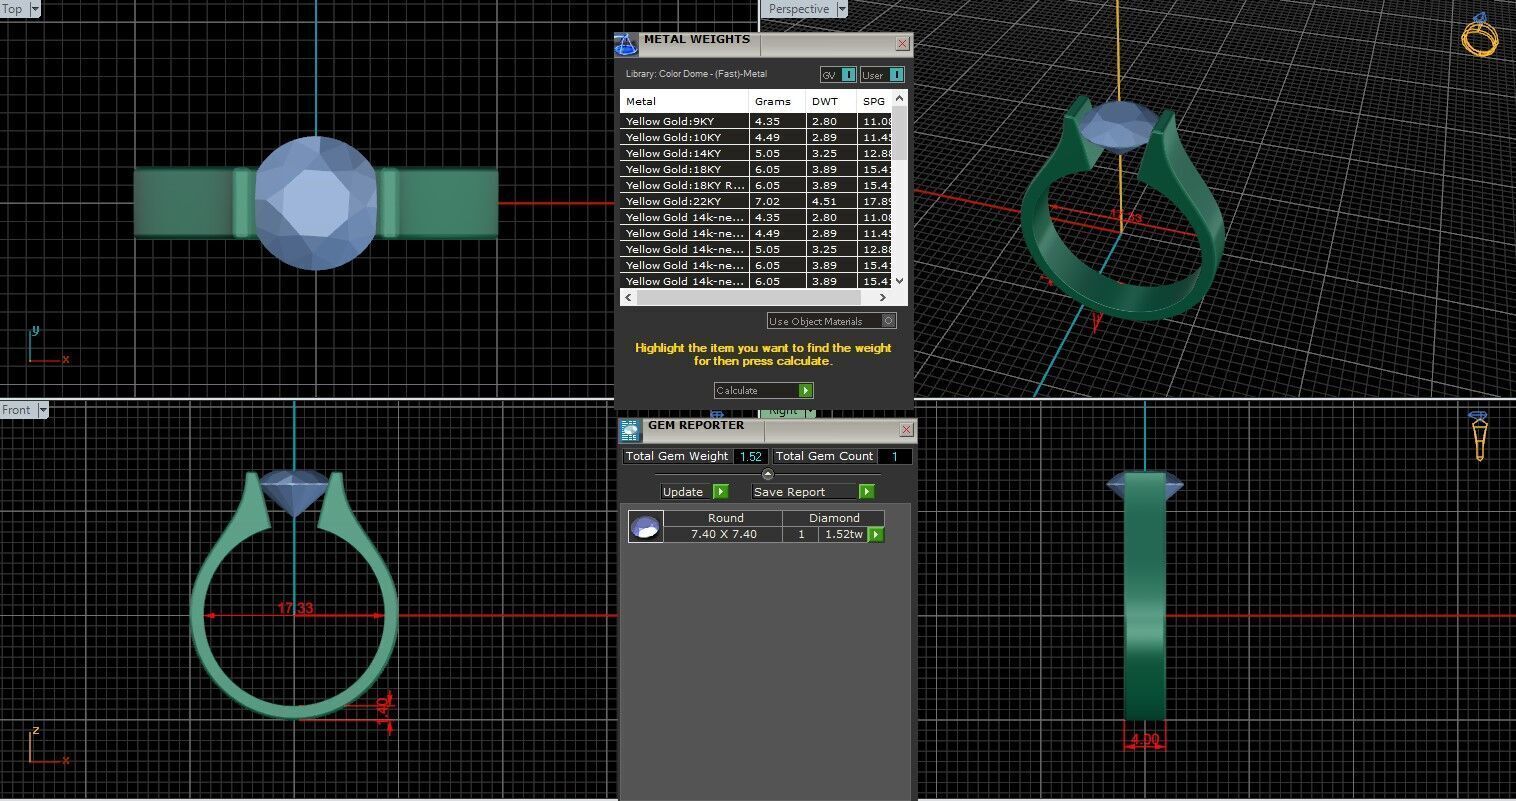Click the Total Gem Count label

pos(824,456)
